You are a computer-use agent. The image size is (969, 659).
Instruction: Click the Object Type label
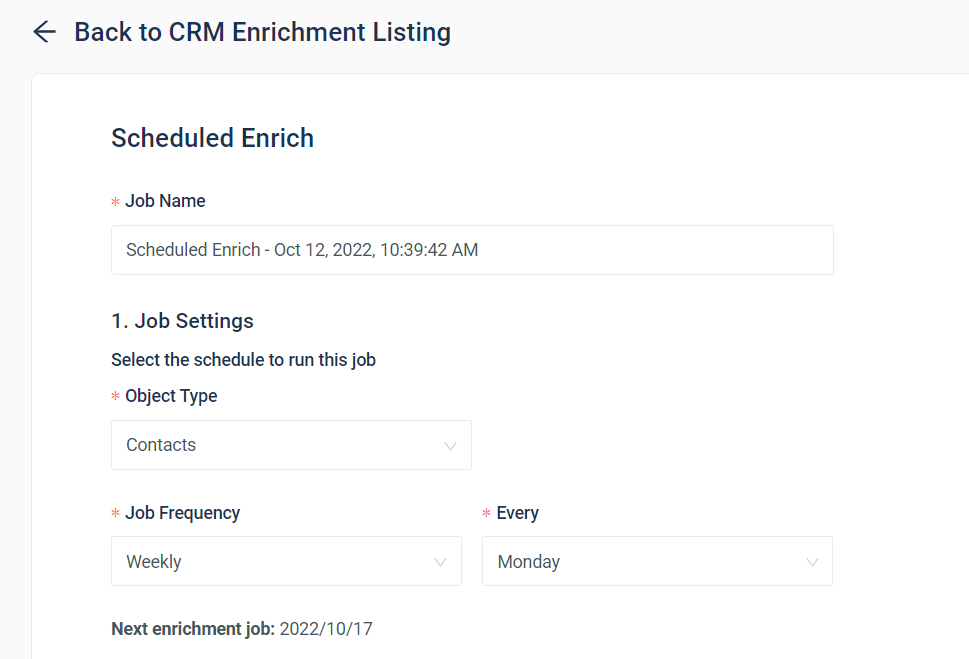tap(171, 396)
